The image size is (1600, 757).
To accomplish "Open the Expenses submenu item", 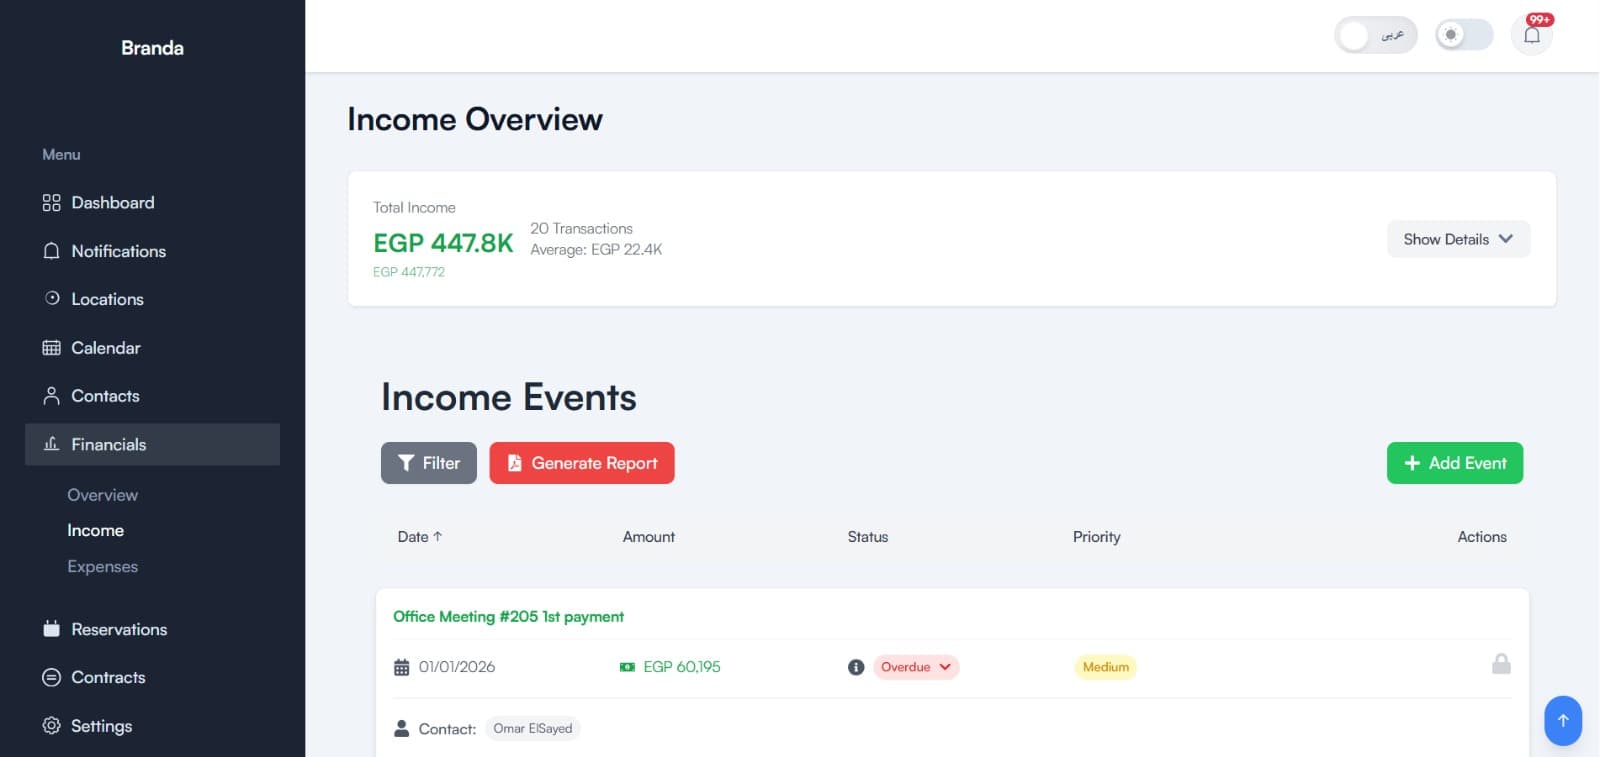I will 102,566.
